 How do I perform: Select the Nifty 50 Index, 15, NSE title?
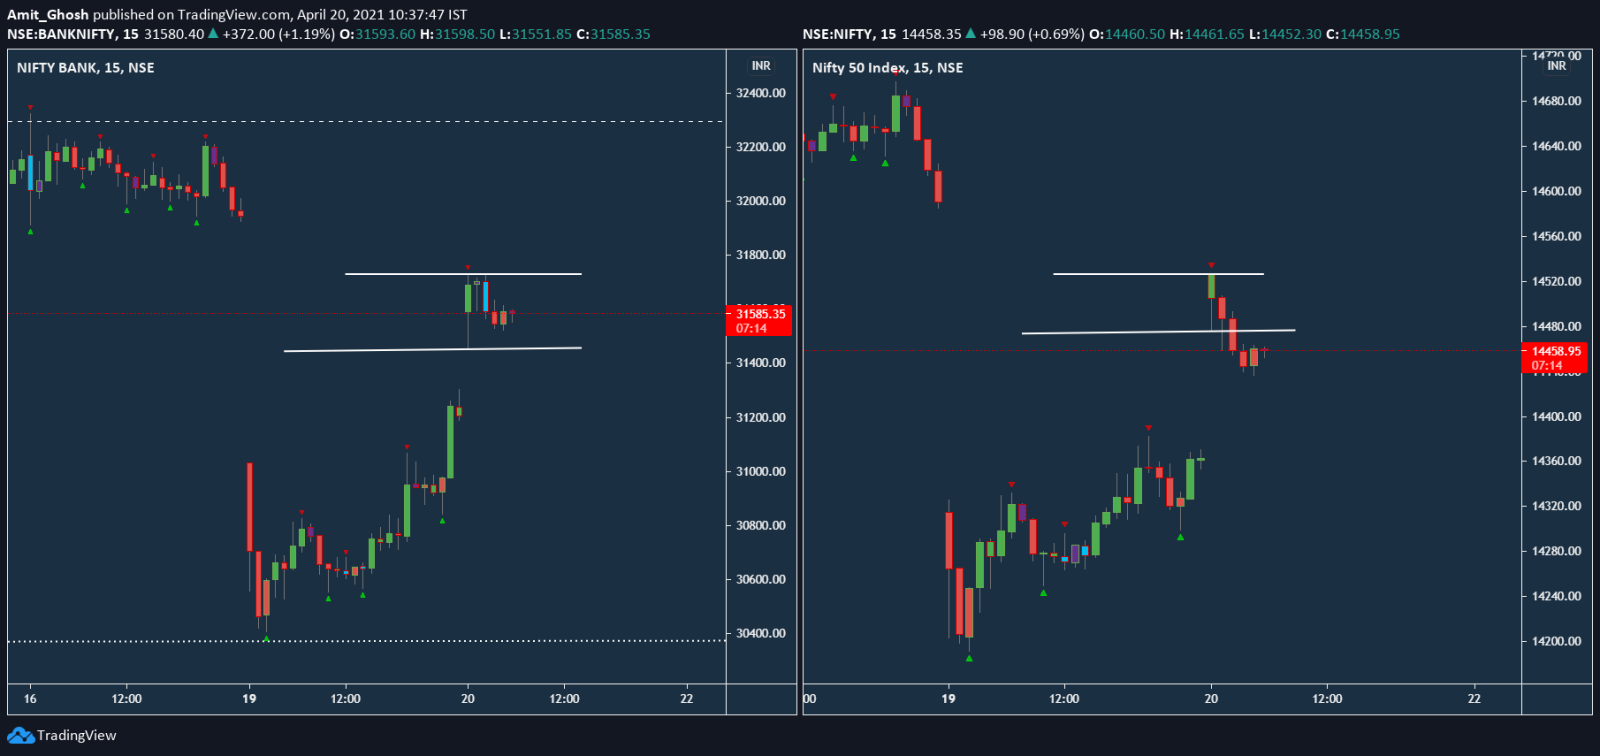coord(888,68)
